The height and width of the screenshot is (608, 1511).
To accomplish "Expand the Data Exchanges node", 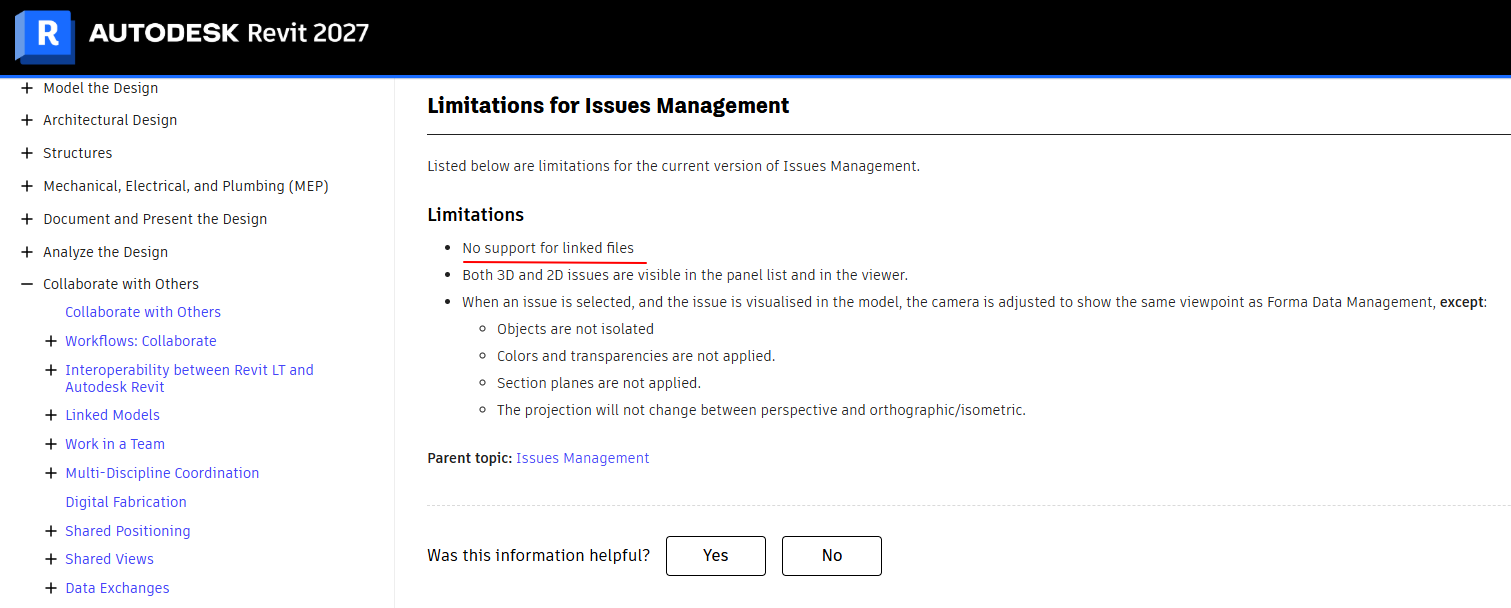I will 51,588.
